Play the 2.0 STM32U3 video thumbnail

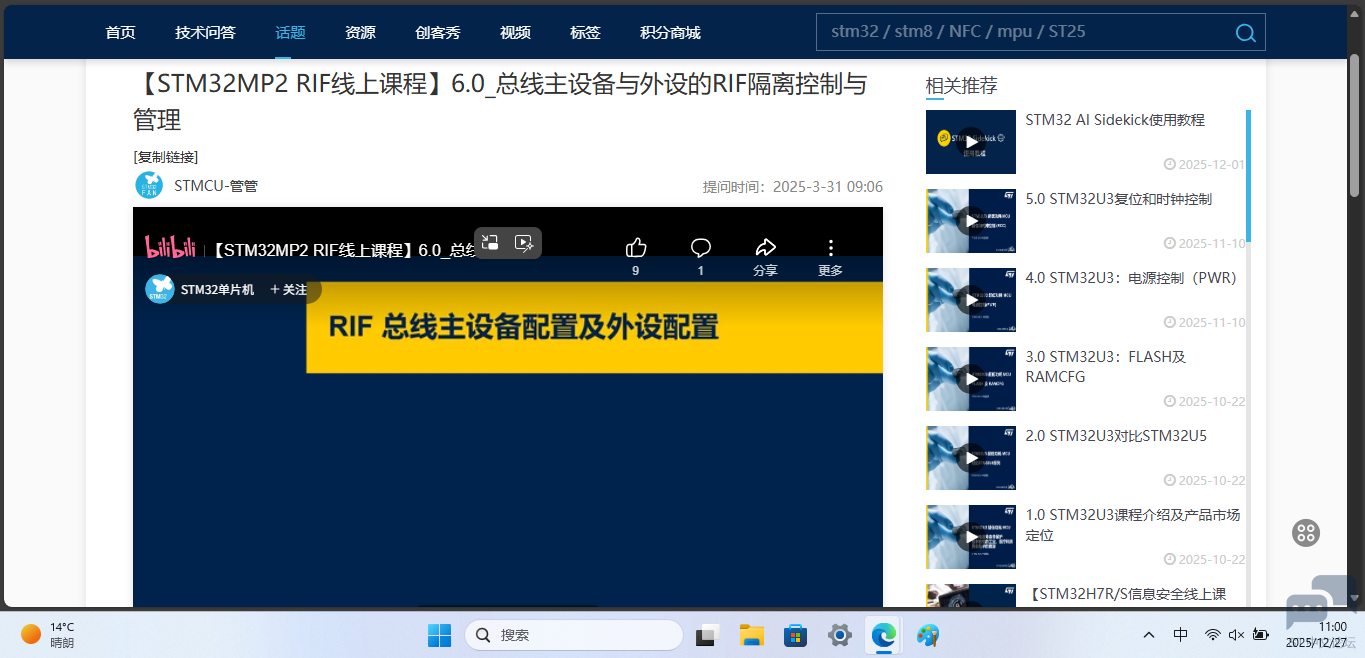click(x=971, y=458)
